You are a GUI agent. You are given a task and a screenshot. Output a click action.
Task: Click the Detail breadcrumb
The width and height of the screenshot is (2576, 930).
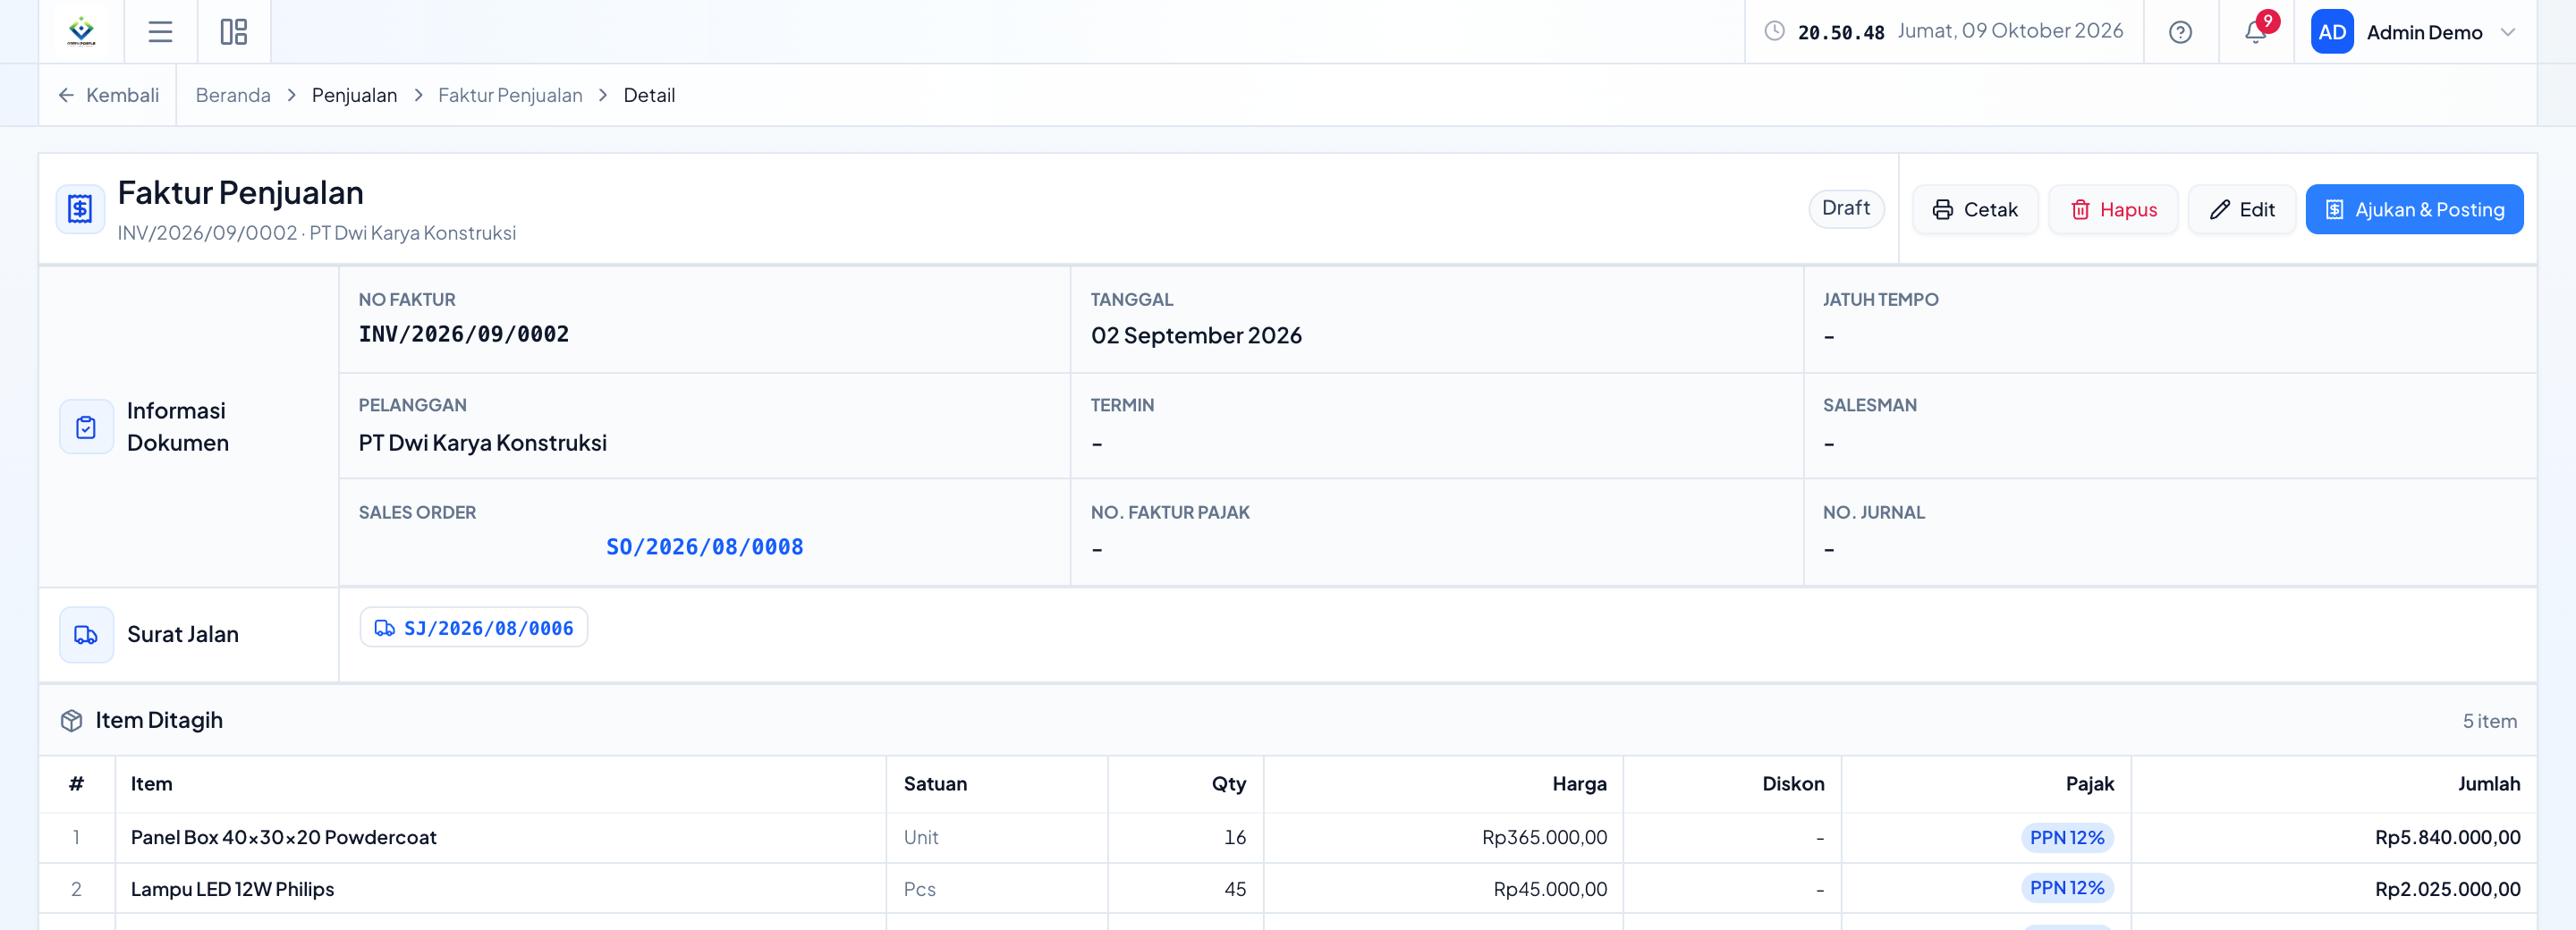tap(649, 95)
